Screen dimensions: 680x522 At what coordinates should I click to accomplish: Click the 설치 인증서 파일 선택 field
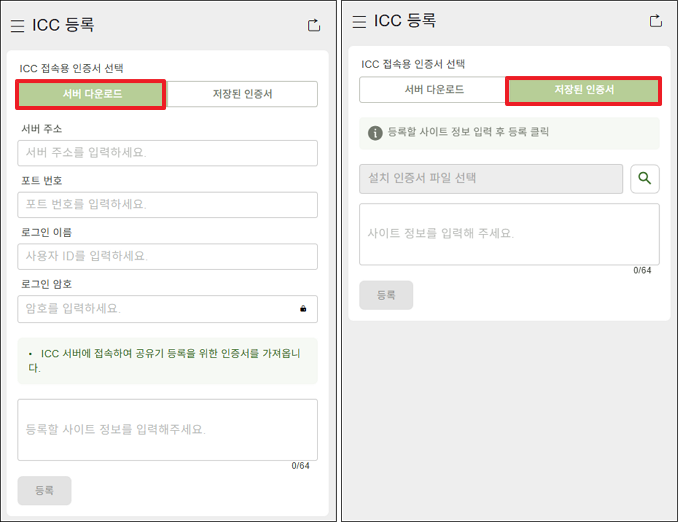(490, 179)
